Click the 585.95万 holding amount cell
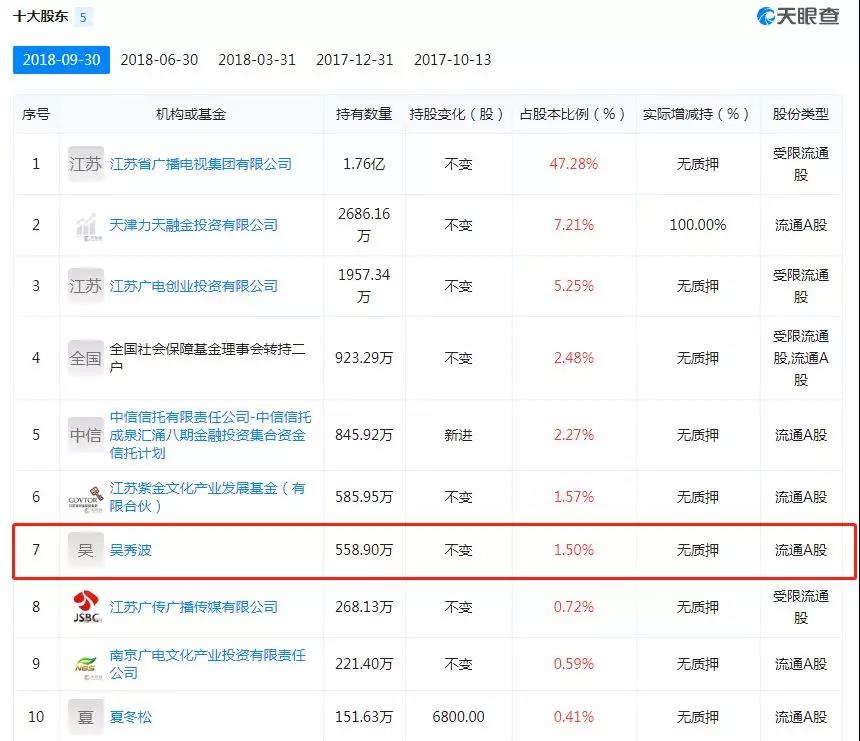This screenshot has height=741, width=860. 364,497
